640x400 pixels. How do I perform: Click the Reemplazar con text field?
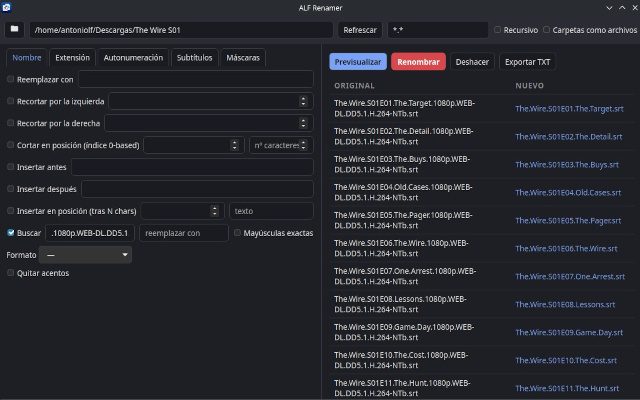[196, 79]
